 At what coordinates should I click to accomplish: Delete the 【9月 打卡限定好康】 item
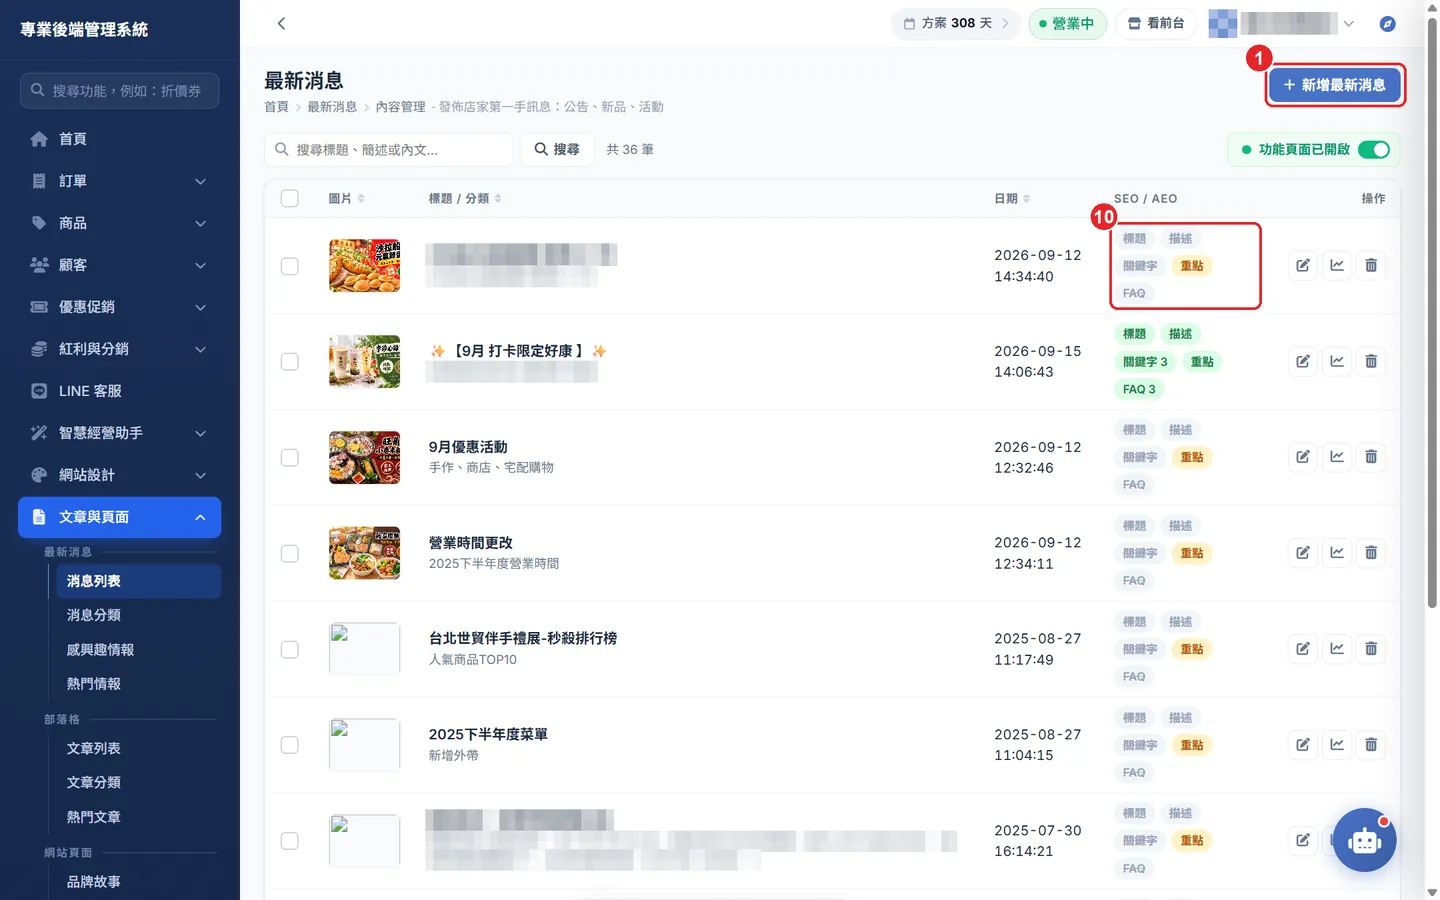coord(1371,361)
